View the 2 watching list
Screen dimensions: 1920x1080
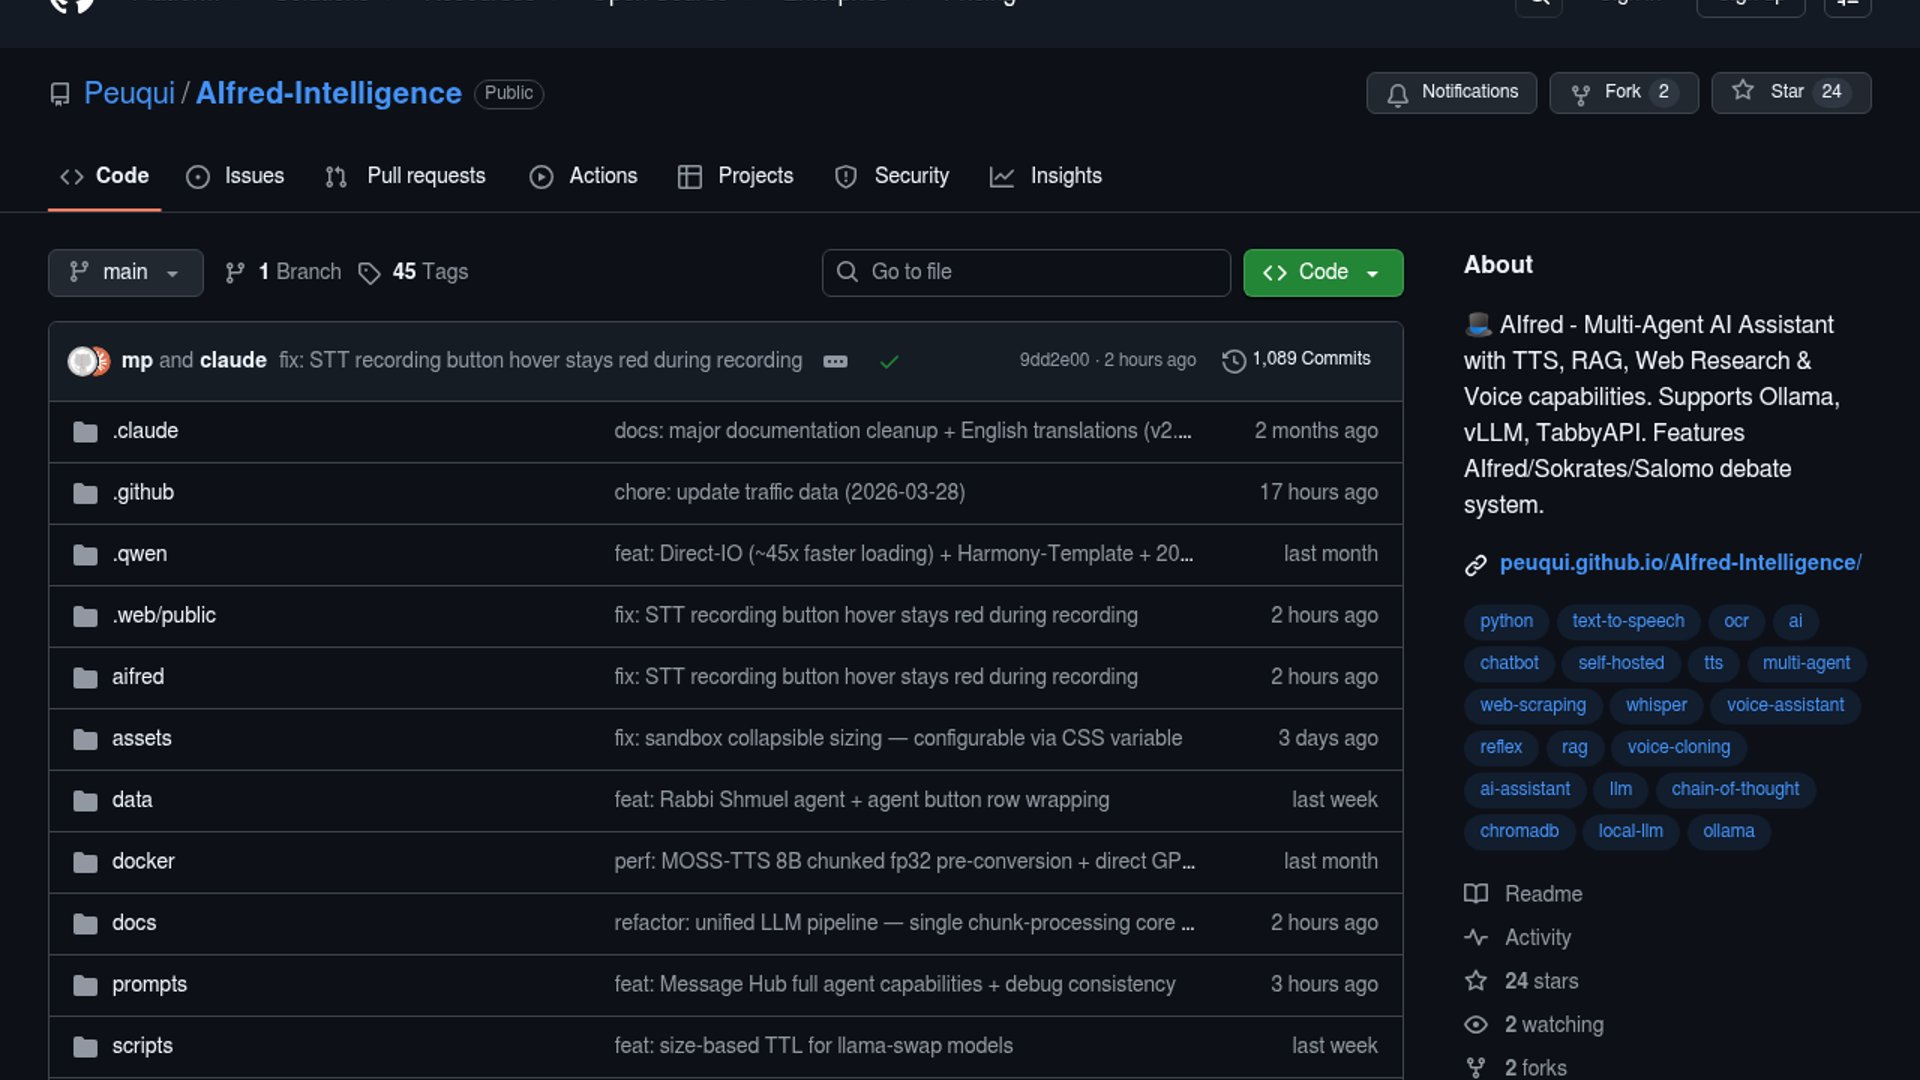pyautogui.click(x=1553, y=1025)
